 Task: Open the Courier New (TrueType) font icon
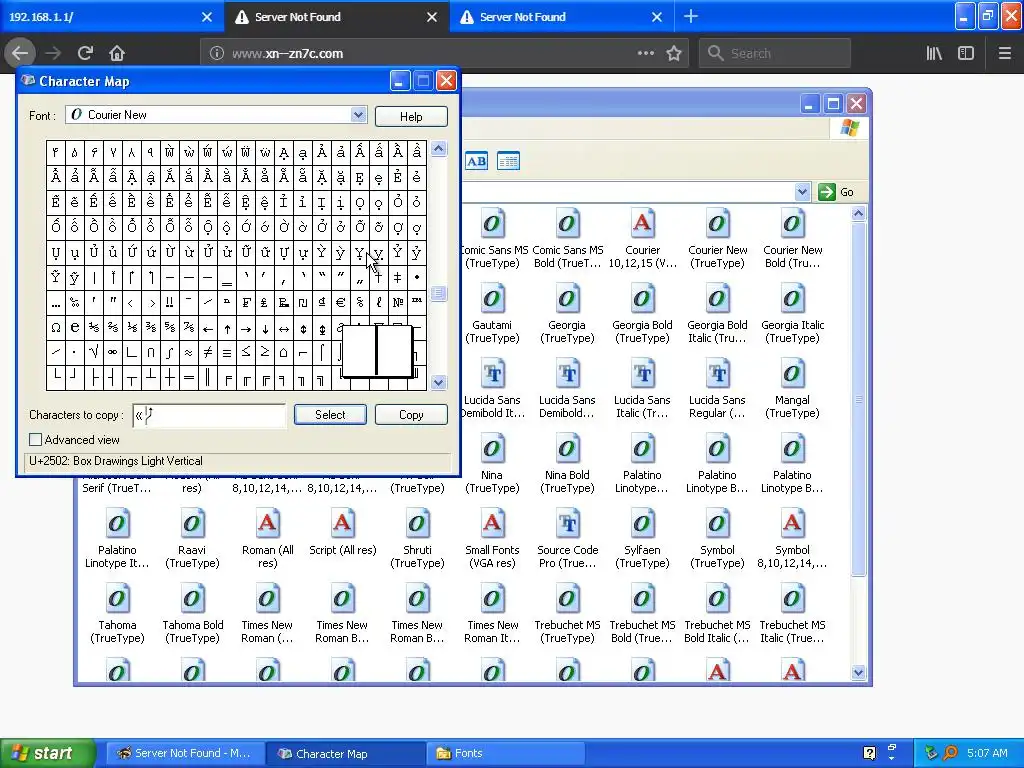pyautogui.click(x=716, y=224)
